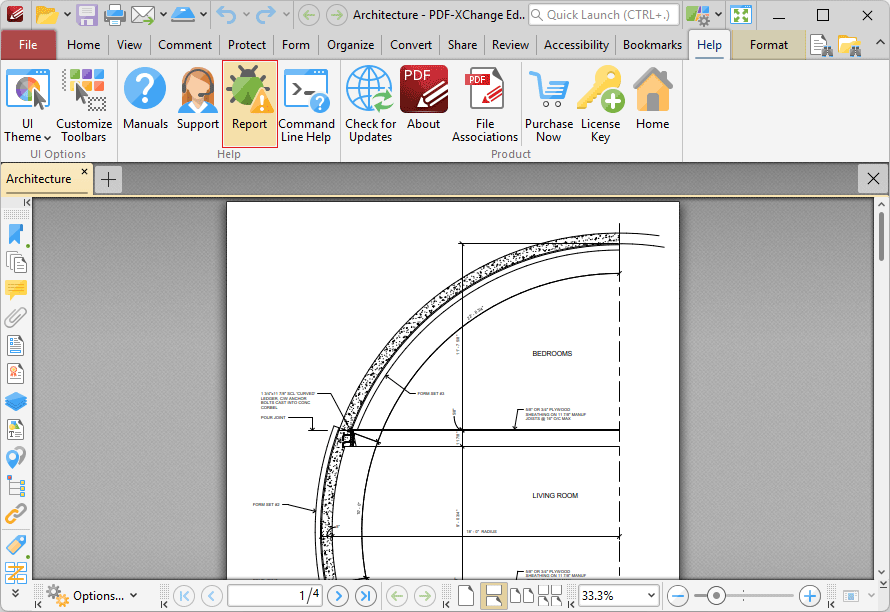Open the Comments pane icon

click(x=16, y=290)
